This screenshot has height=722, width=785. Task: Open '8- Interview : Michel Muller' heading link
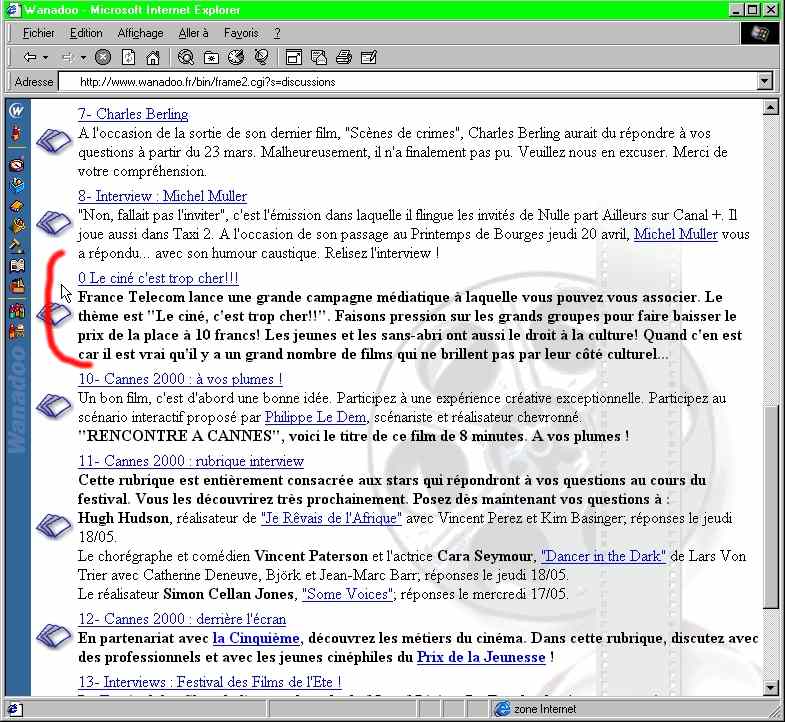point(162,196)
